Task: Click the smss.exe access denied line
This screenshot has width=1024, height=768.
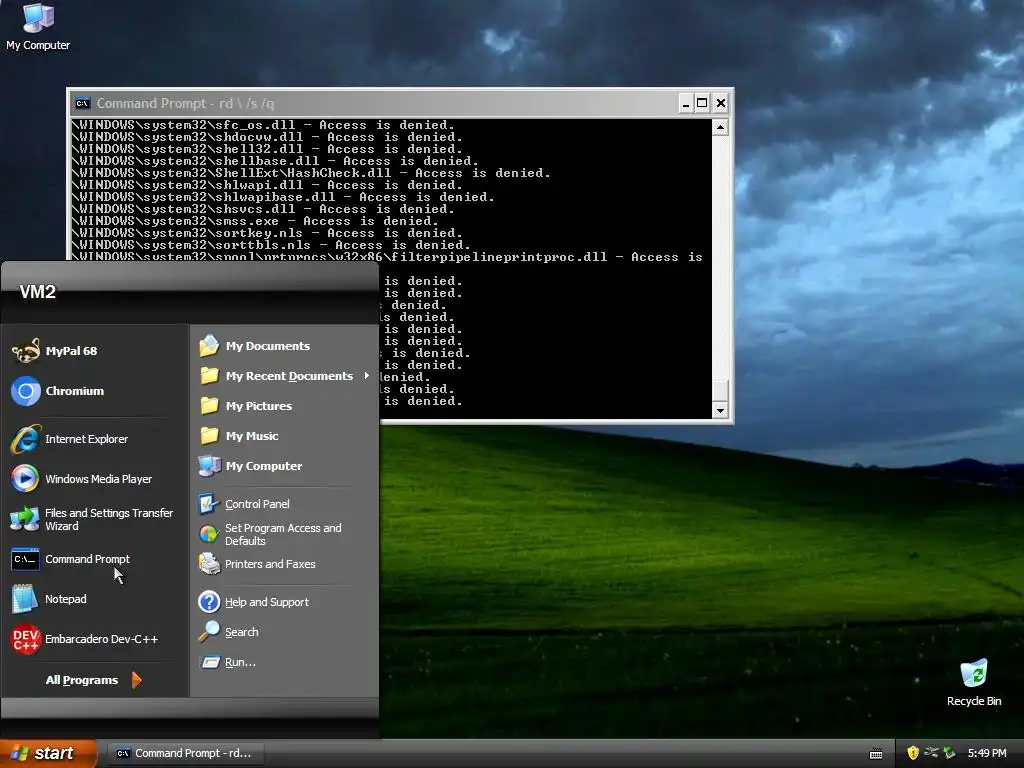Action: tap(255, 221)
